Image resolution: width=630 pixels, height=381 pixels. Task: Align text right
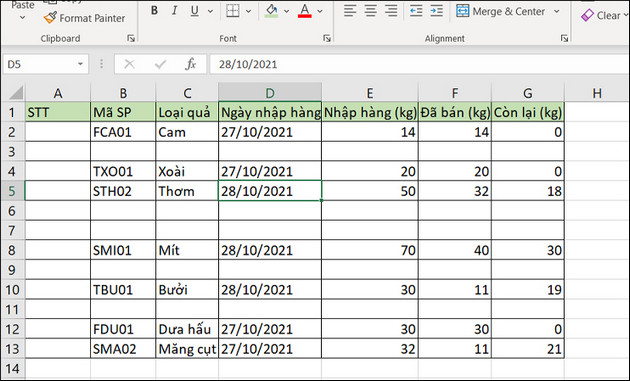point(391,11)
